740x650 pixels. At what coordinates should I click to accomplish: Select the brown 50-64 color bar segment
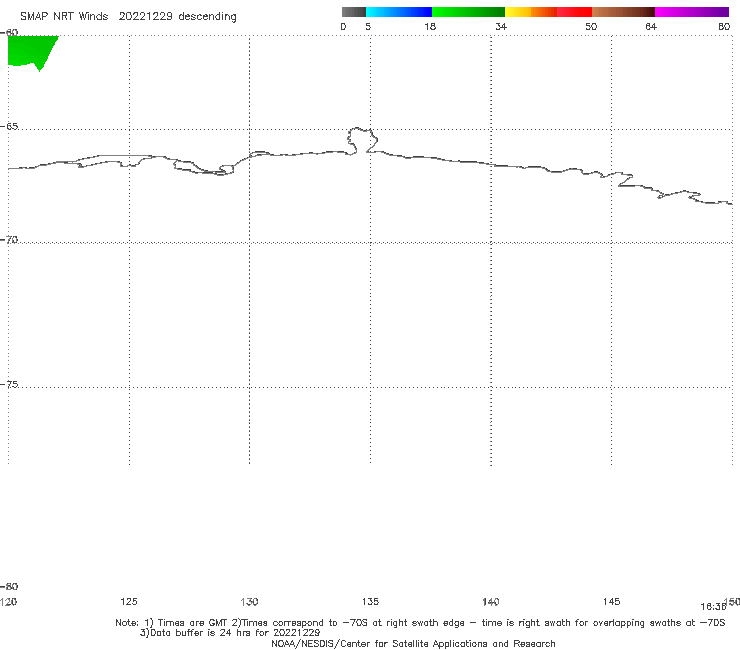pos(623,12)
